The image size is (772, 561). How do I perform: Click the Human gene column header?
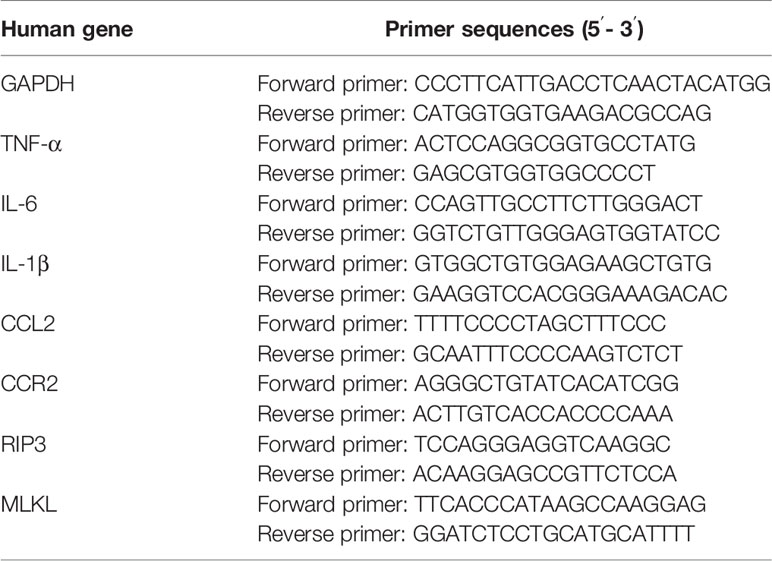pyautogui.click(x=67, y=30)
